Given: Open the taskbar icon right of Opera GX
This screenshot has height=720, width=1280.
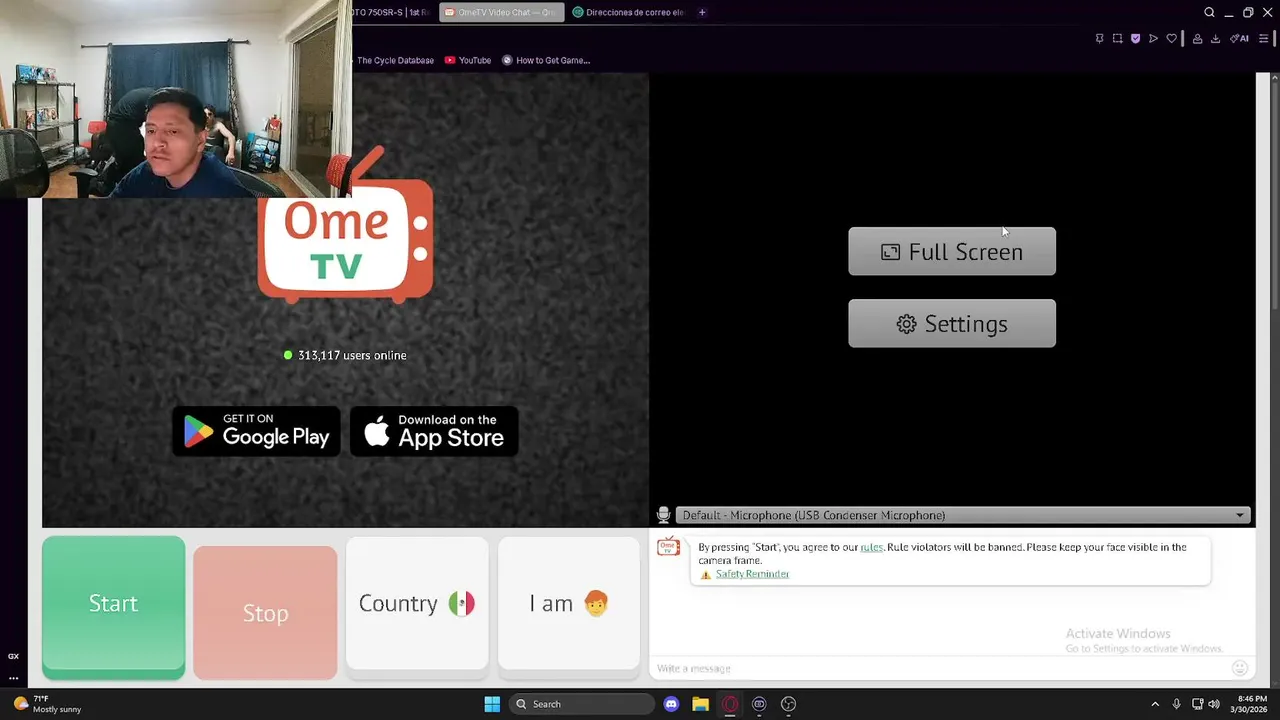Looking at the screenshot, I should pos(759,704).
